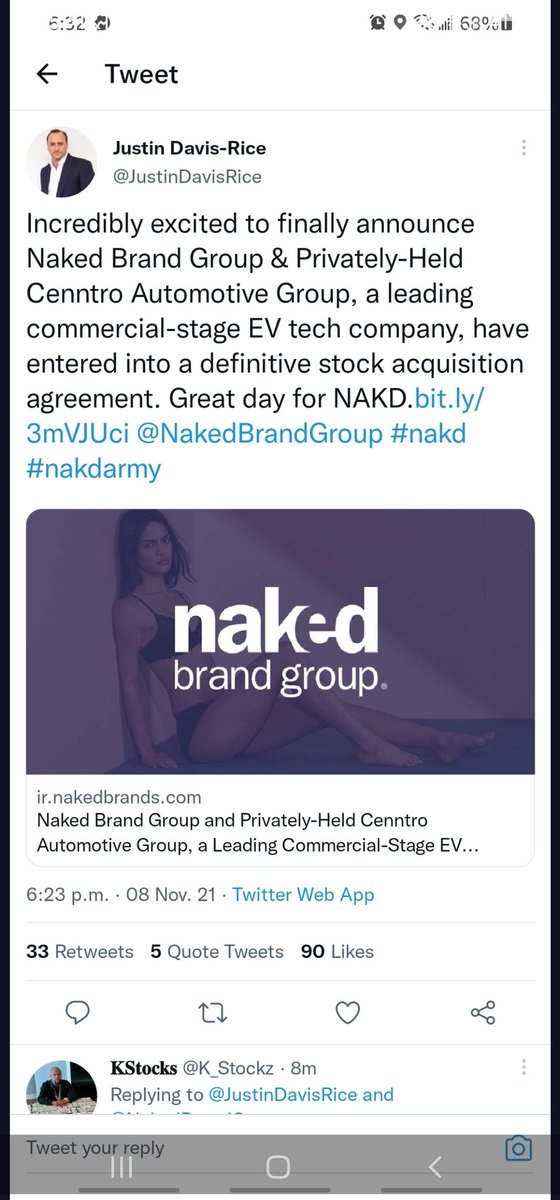Open KStocks reply avatar
The image size is (560, 1200).
point(60,1089)
